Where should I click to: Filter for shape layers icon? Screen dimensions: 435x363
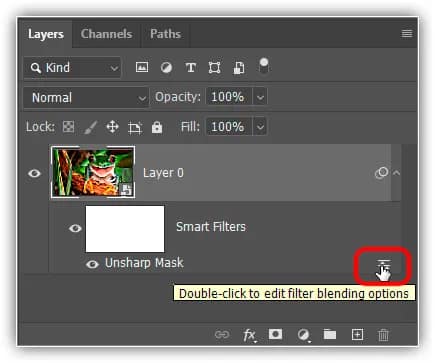(214, 68)
